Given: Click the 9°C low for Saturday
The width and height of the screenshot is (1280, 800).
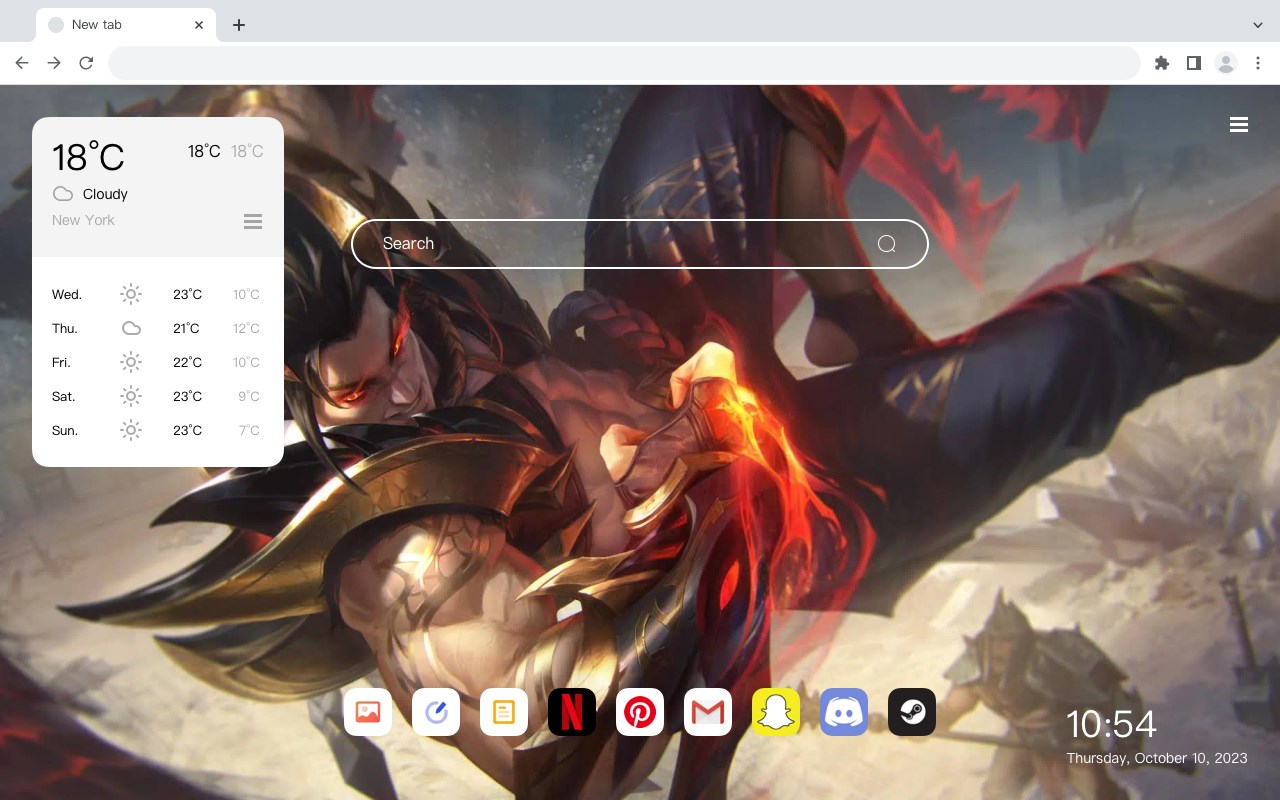Looking at the screenshot, I should click(249, 396).
